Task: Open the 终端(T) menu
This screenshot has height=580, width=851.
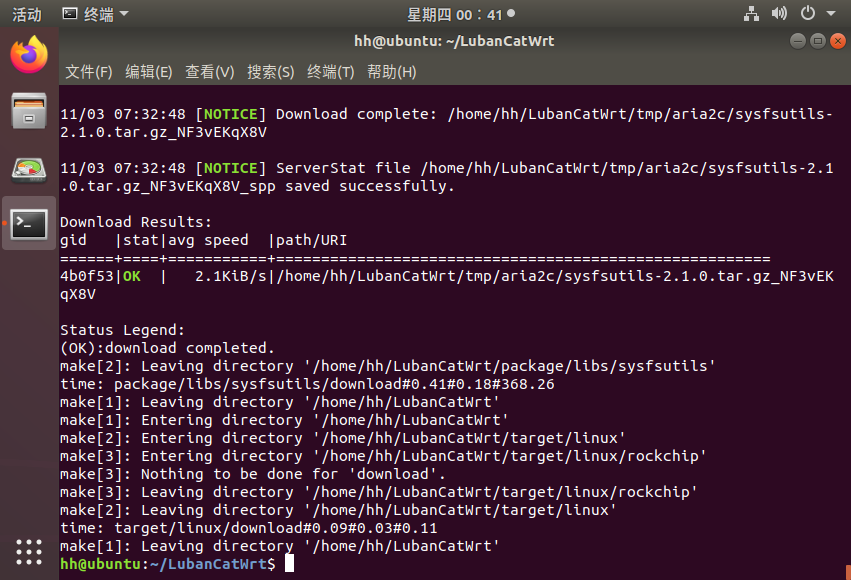Action: coord(331,72)
